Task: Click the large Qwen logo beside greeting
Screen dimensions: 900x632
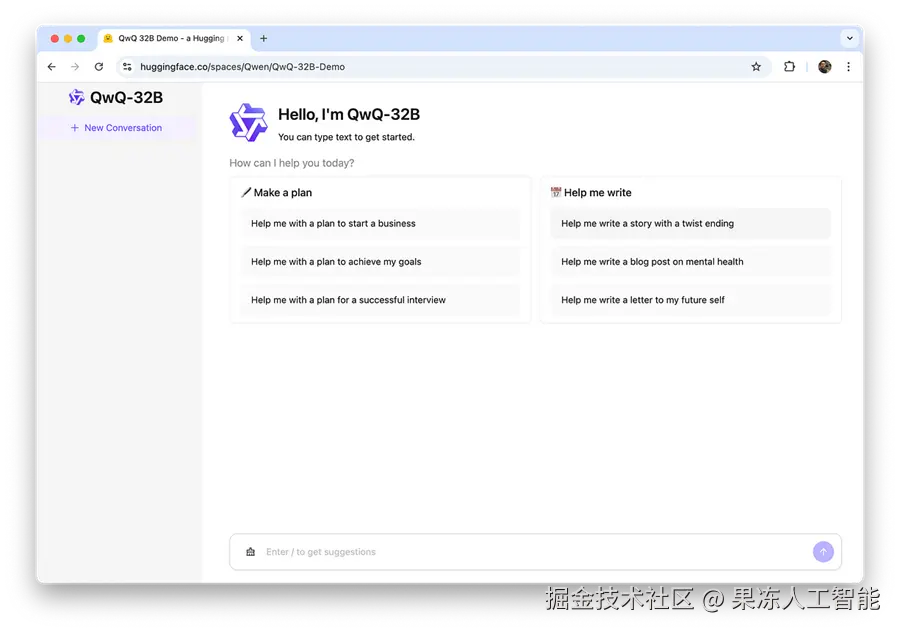Action: (x=249, y=122)
